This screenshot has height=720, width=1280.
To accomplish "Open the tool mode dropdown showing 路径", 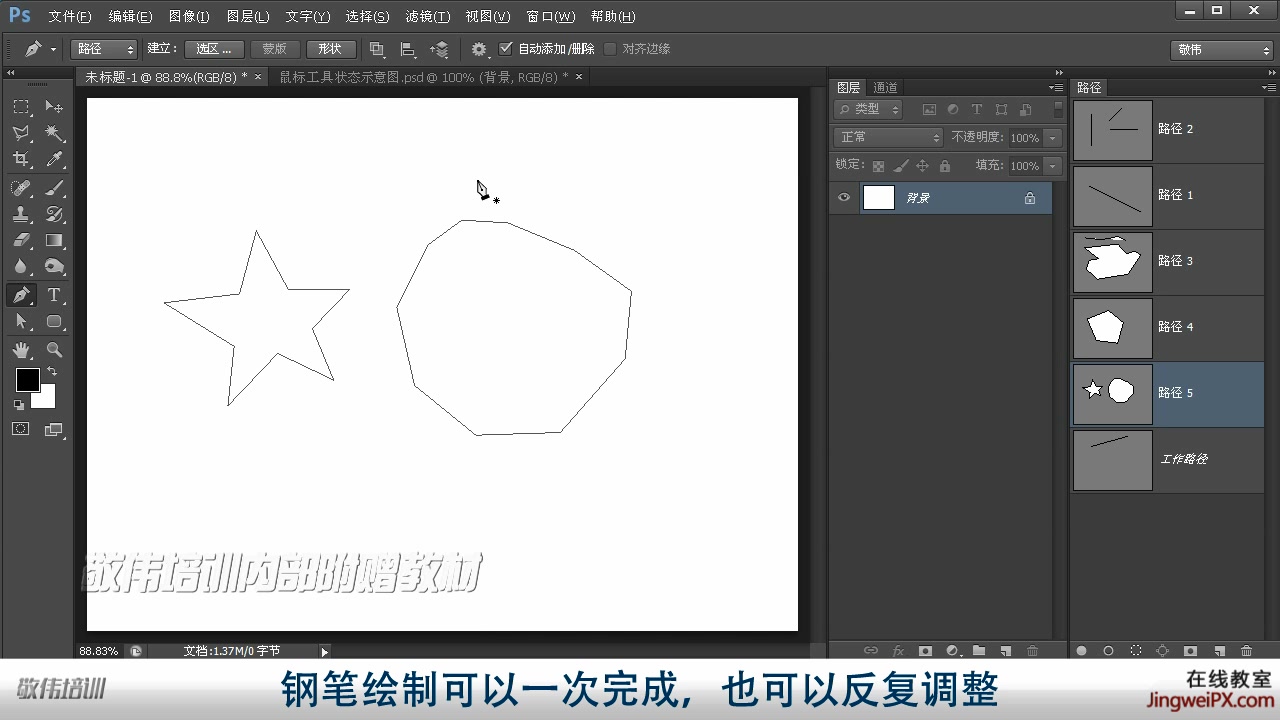I will pos(103,48).
